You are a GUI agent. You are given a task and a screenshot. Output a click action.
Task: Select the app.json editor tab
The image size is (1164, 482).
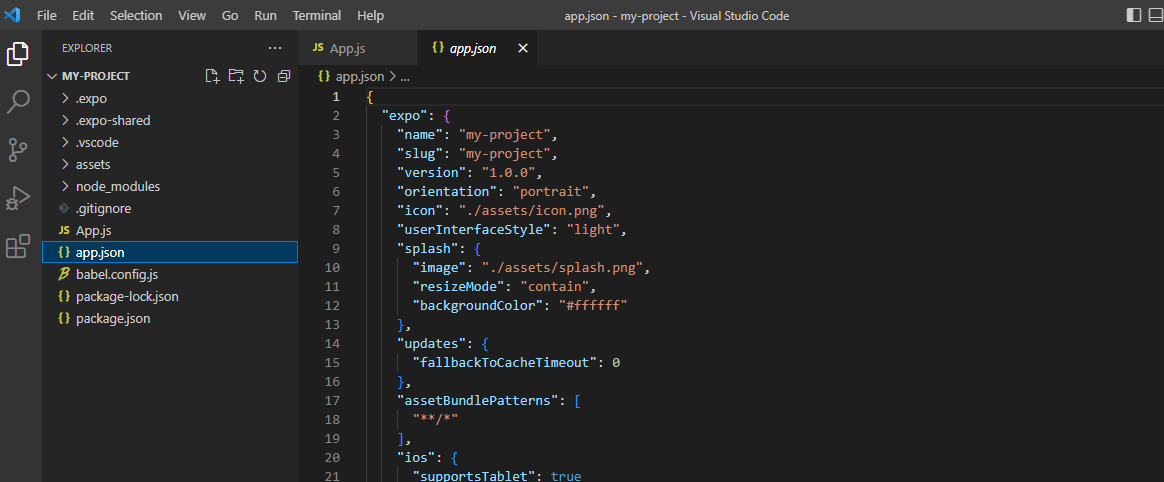click(x=477, y=48)
